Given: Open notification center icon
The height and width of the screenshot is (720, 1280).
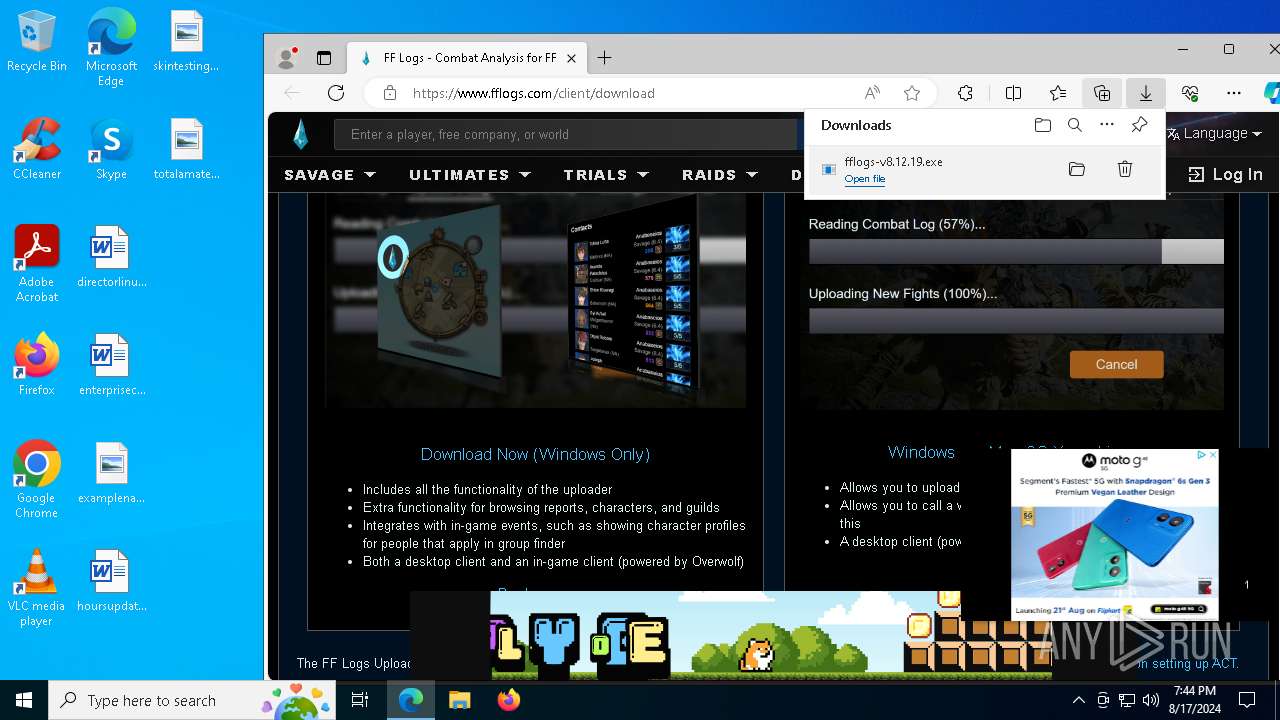Looking at the screenshot, I should point(1247,700).
